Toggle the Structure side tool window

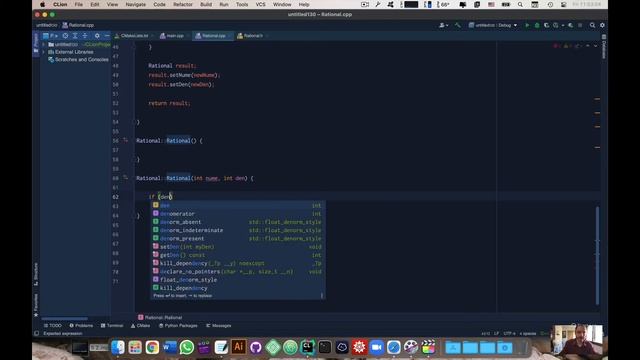(36, 274)
